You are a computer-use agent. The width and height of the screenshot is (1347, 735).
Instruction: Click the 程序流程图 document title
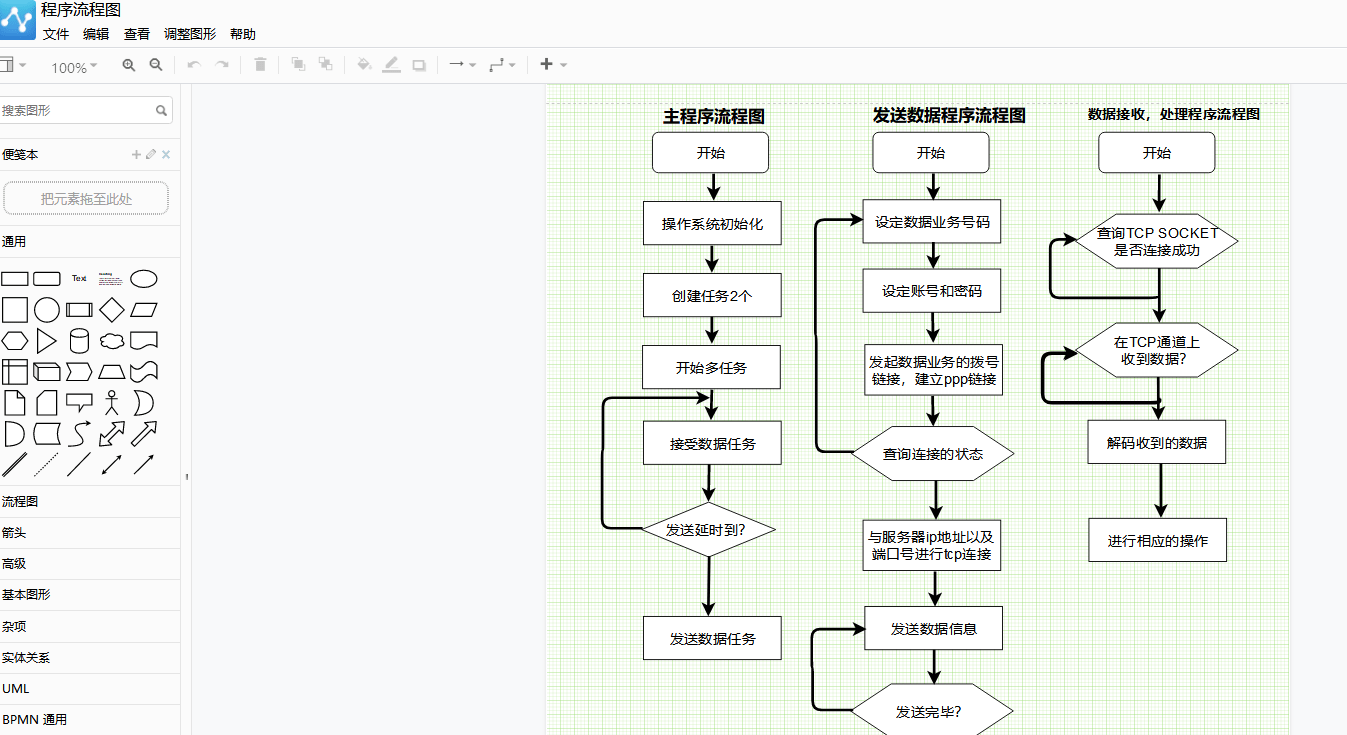pos(81,10)
